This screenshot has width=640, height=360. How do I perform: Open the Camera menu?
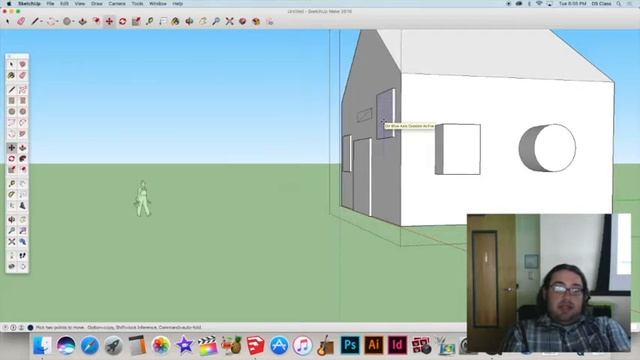click(117, 4)
